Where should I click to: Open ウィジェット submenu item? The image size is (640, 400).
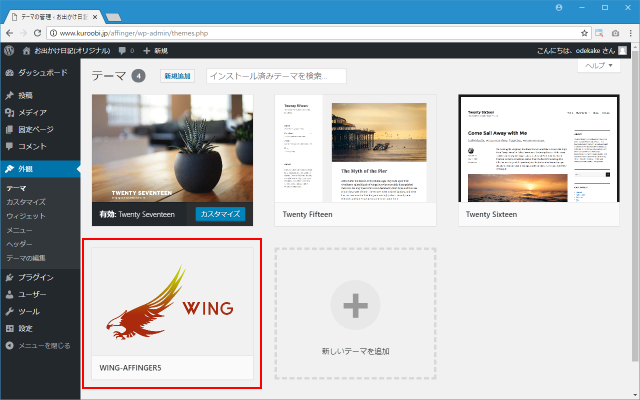26,216
